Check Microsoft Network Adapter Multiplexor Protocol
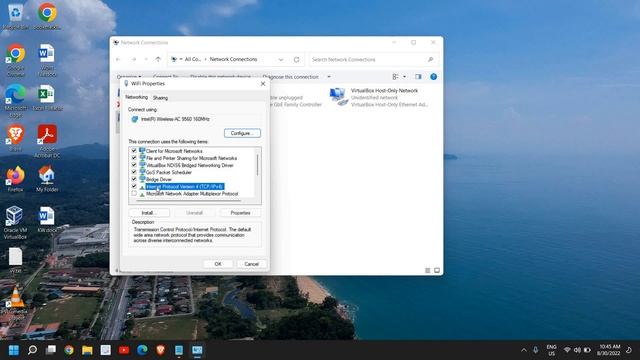This screenshot has height=360, width=640. pos(134,193)
